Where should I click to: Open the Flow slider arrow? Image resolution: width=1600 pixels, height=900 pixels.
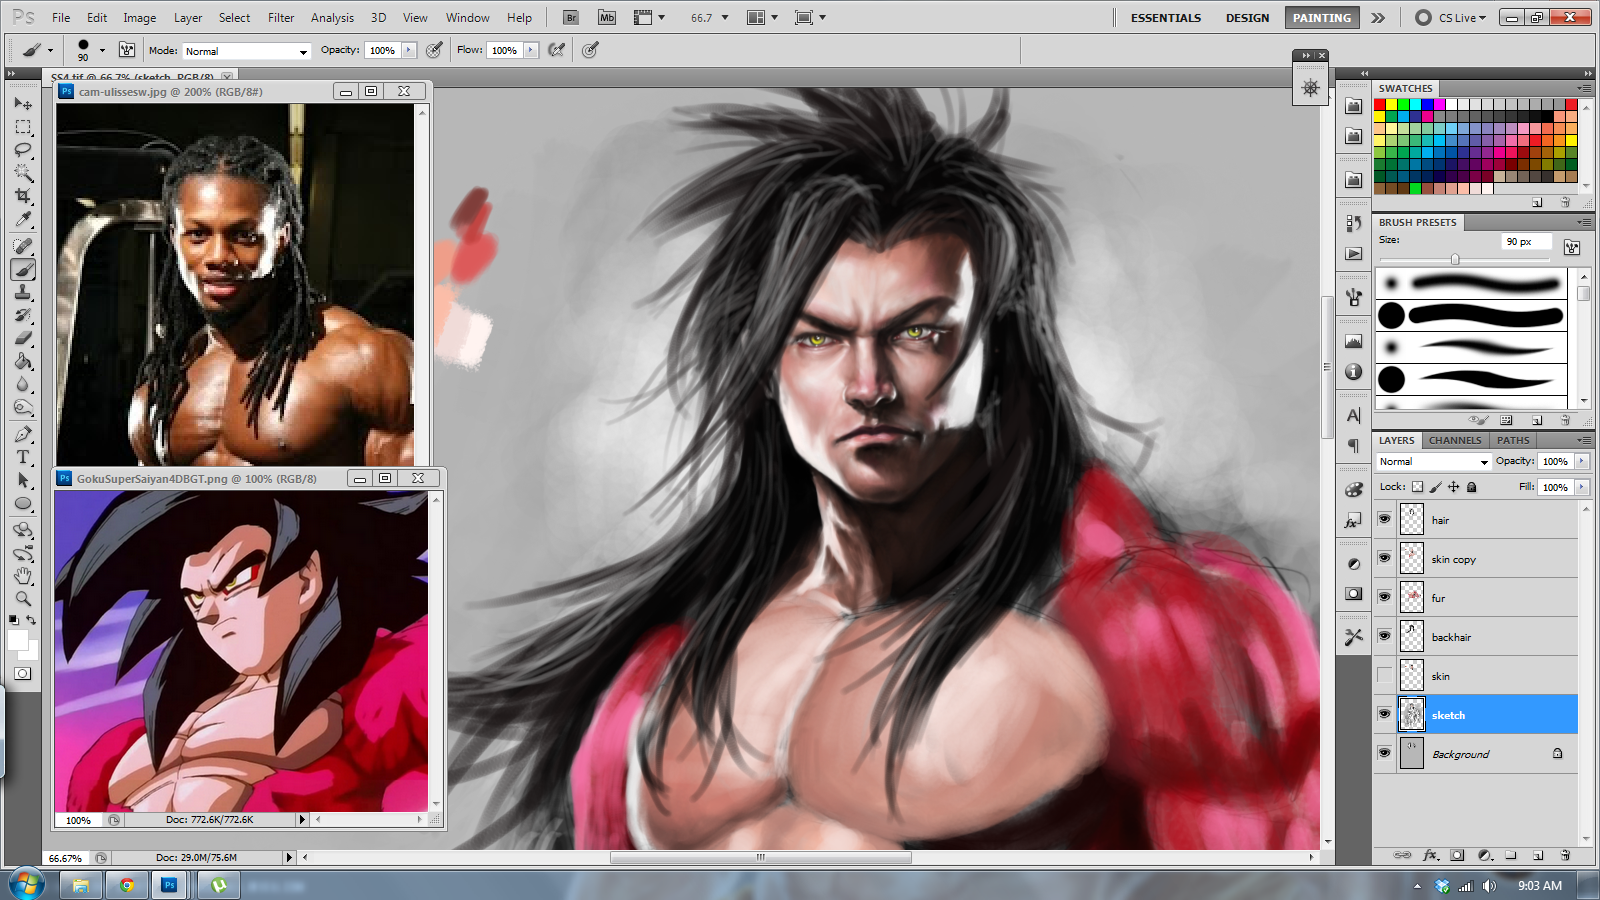tap(530, 50)
